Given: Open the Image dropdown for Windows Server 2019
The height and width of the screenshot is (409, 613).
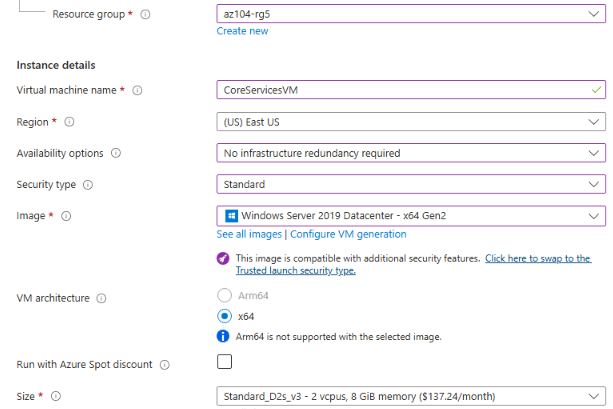Looking at the screenshot, I should point(410,216).
